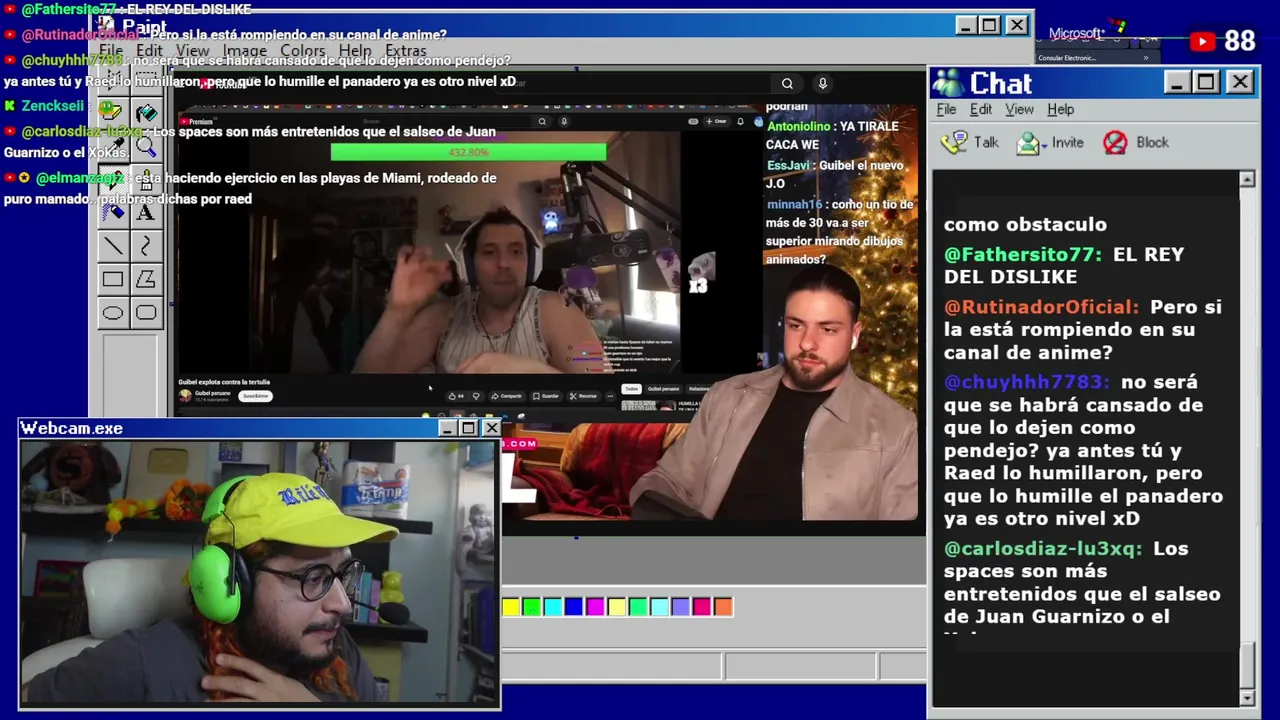
Task: Pick the magenta color swatch
Action: 595,607
